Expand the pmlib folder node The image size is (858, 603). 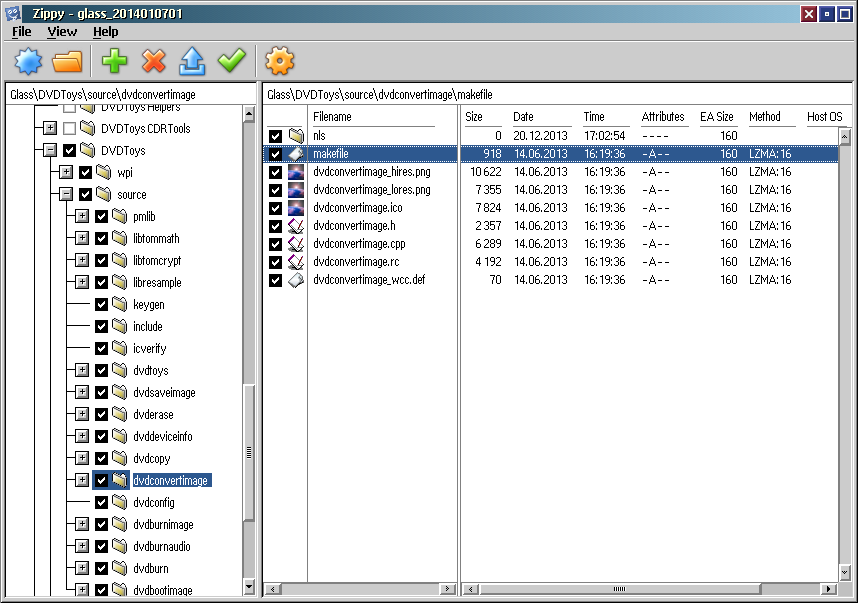point(82,217)
